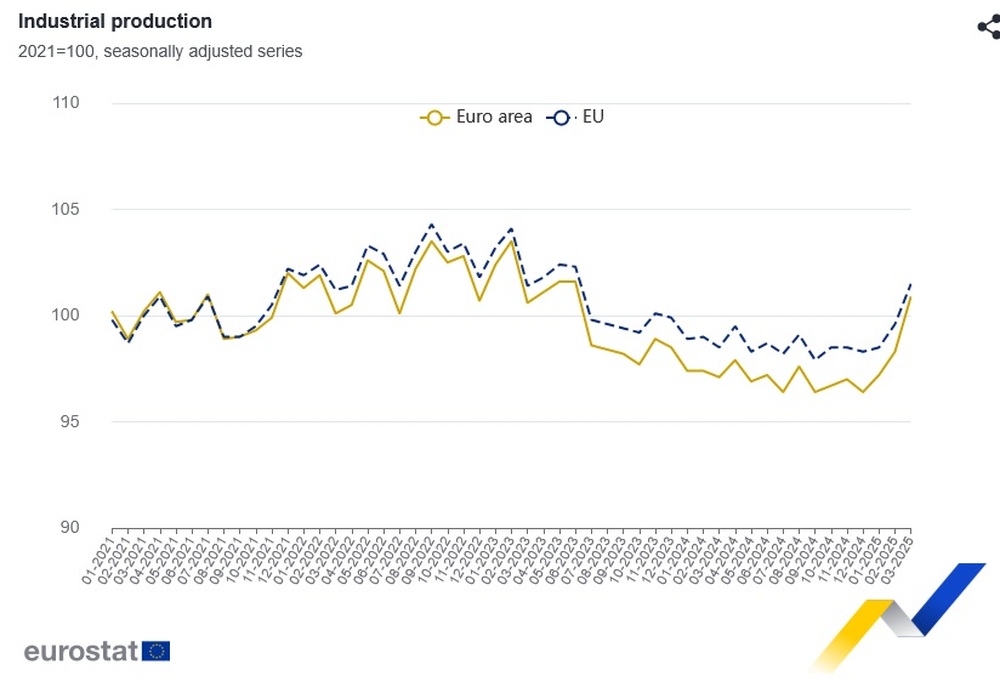Click the yellow circle marker for Euro area

[x=434, y=117]
